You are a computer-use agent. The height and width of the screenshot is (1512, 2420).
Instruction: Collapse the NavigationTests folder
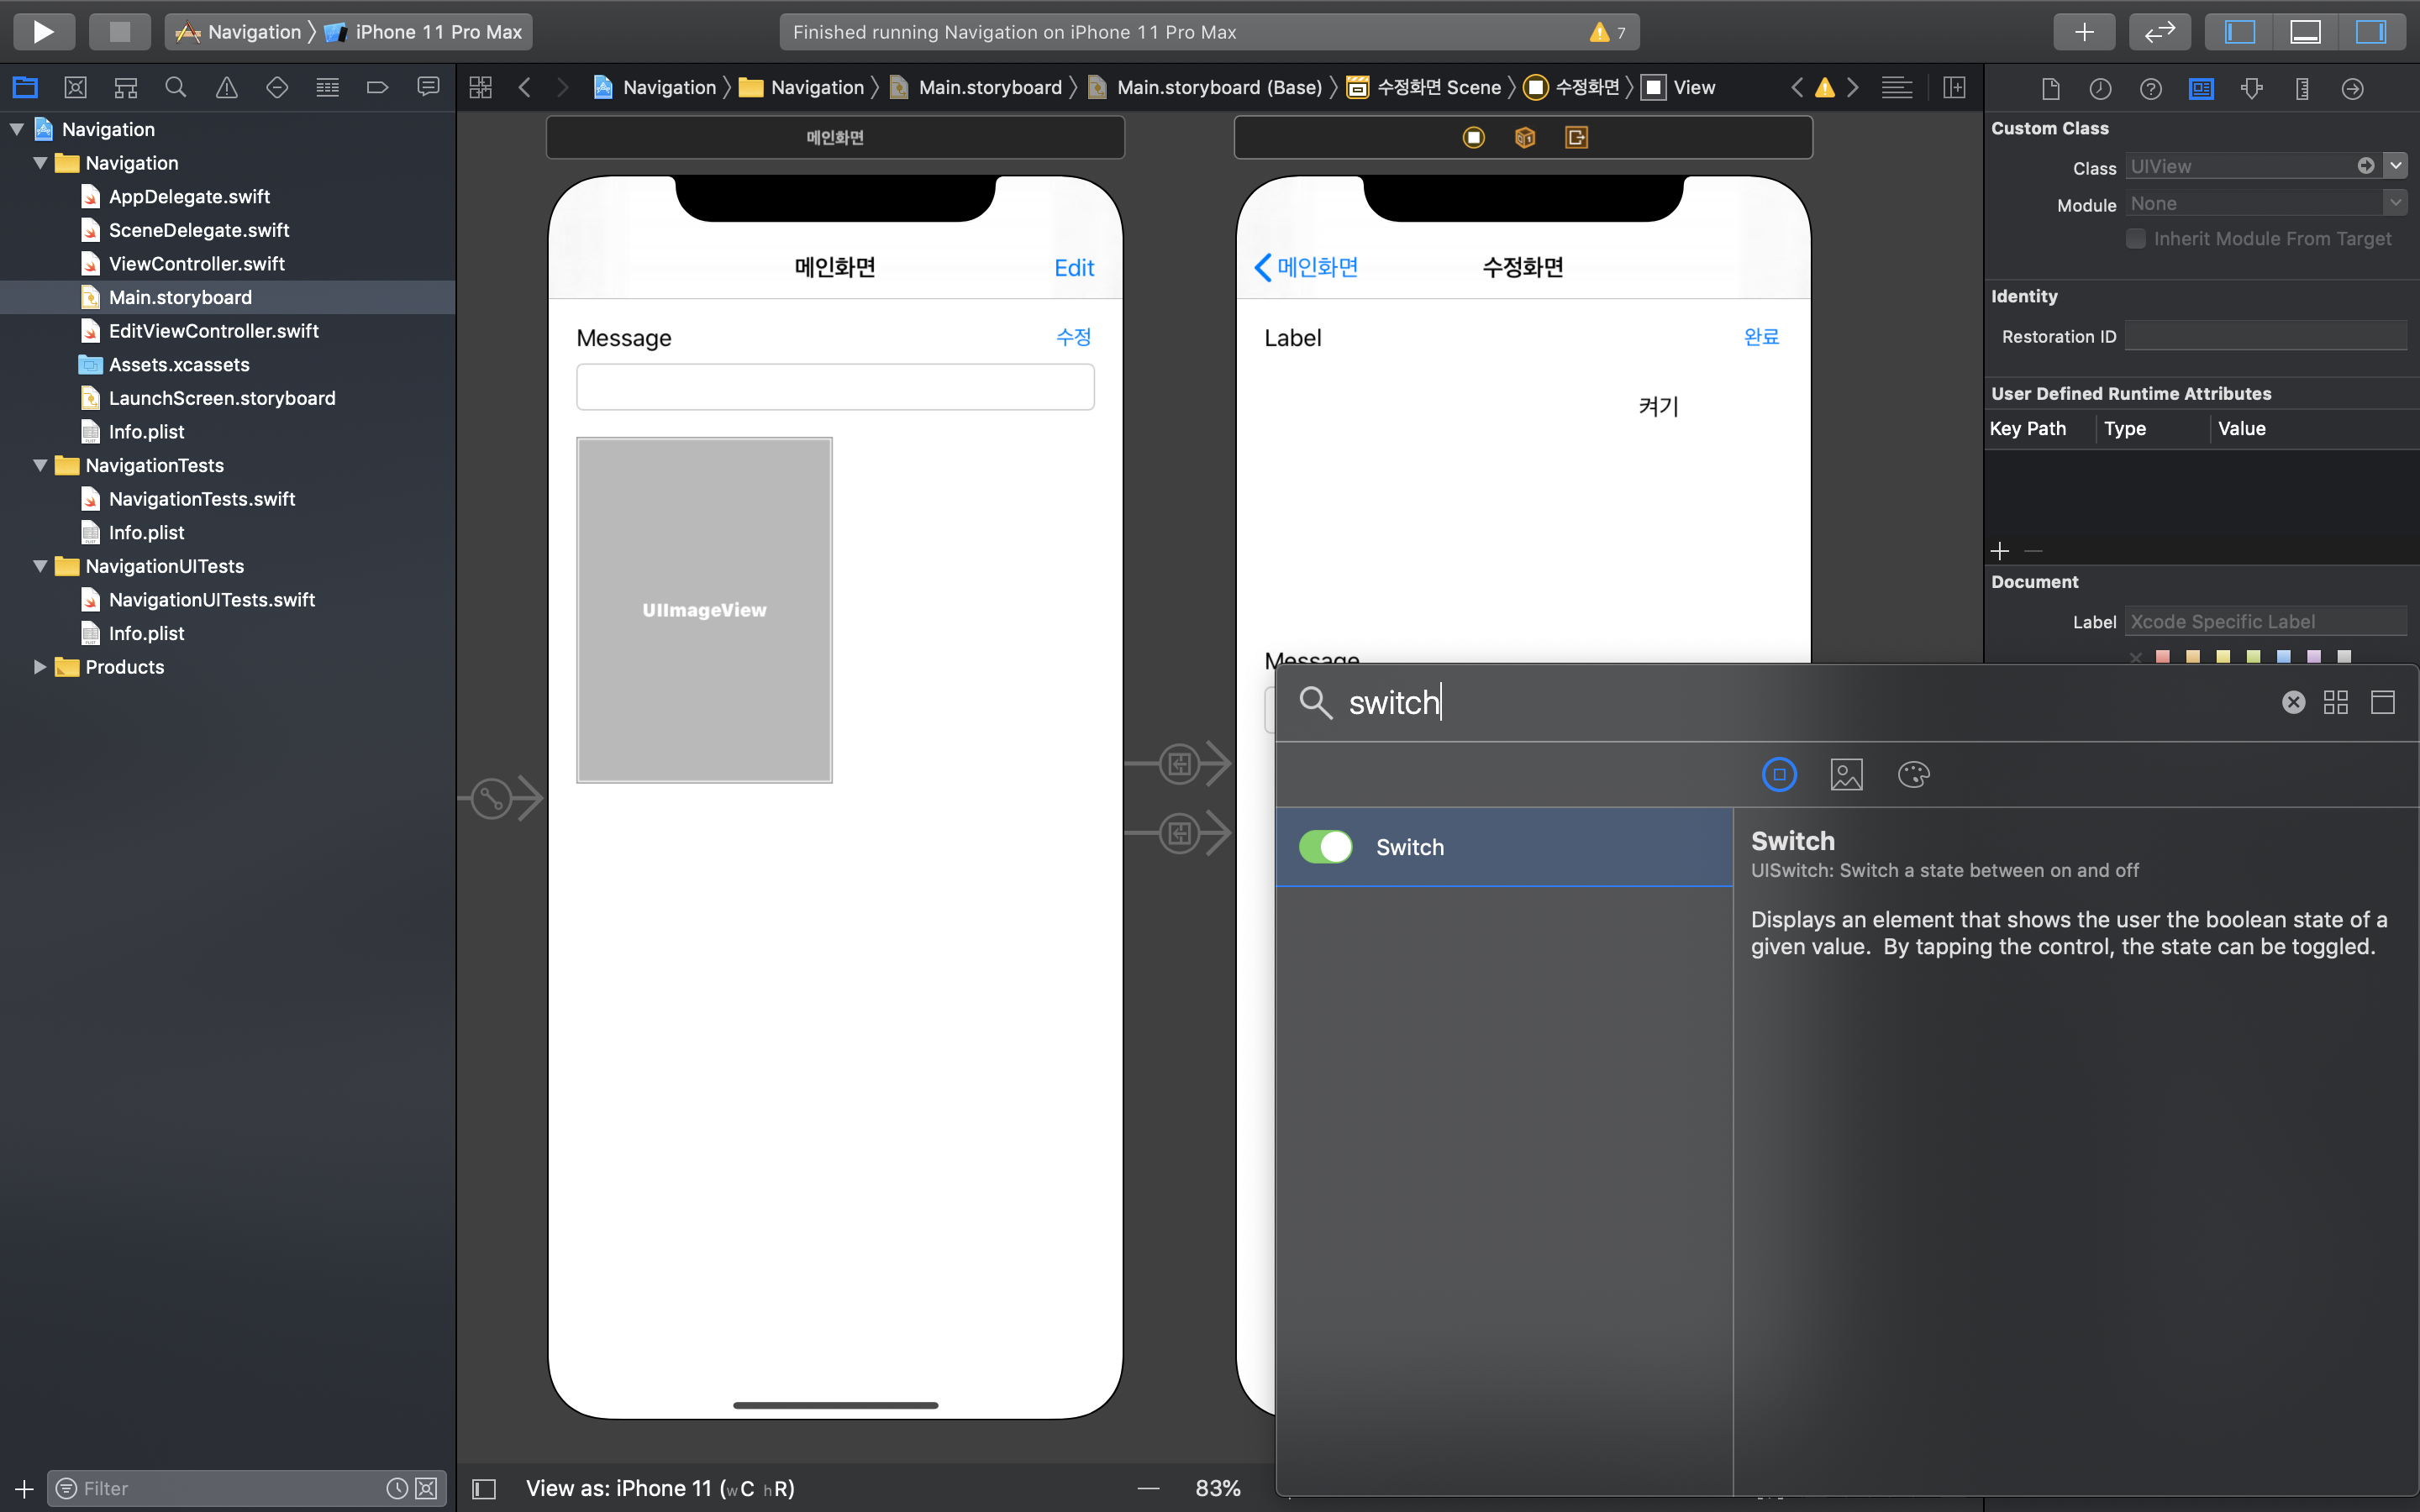click(x=40, y=465)
